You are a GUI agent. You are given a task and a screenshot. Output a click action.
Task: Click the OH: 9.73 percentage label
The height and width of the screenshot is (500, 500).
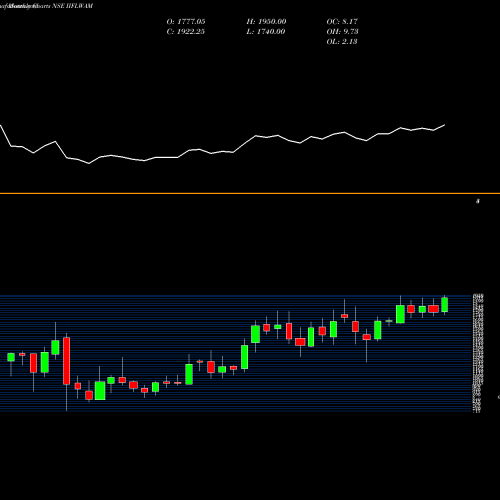342,32
